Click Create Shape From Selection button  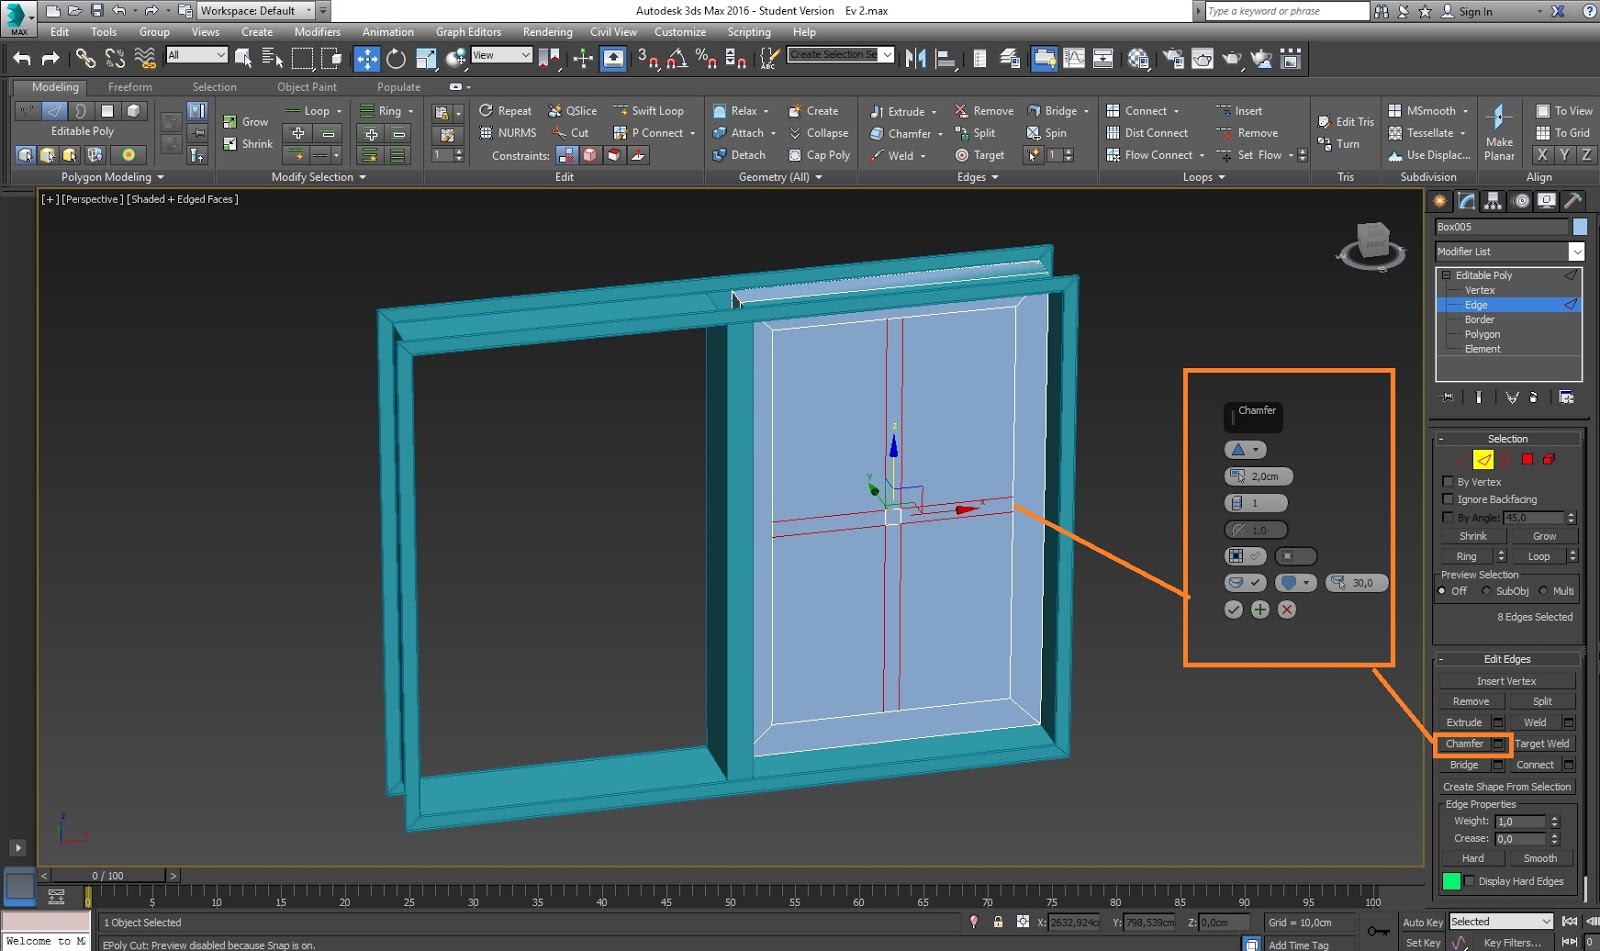(x=1506, y=787)
